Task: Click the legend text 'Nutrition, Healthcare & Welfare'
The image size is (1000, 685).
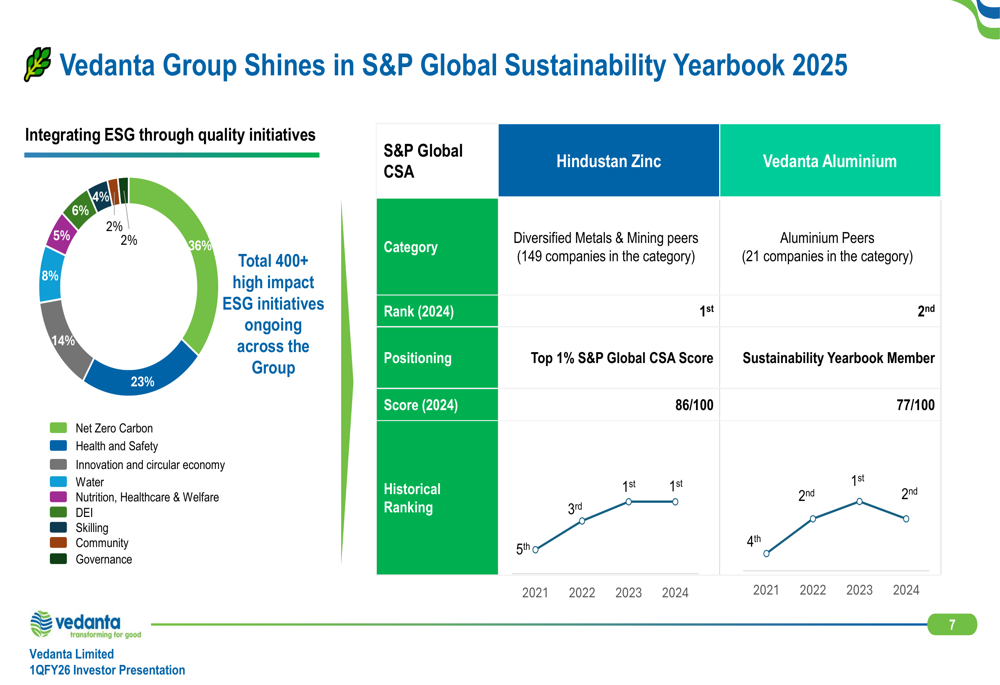Action: [x=147, y=497]
